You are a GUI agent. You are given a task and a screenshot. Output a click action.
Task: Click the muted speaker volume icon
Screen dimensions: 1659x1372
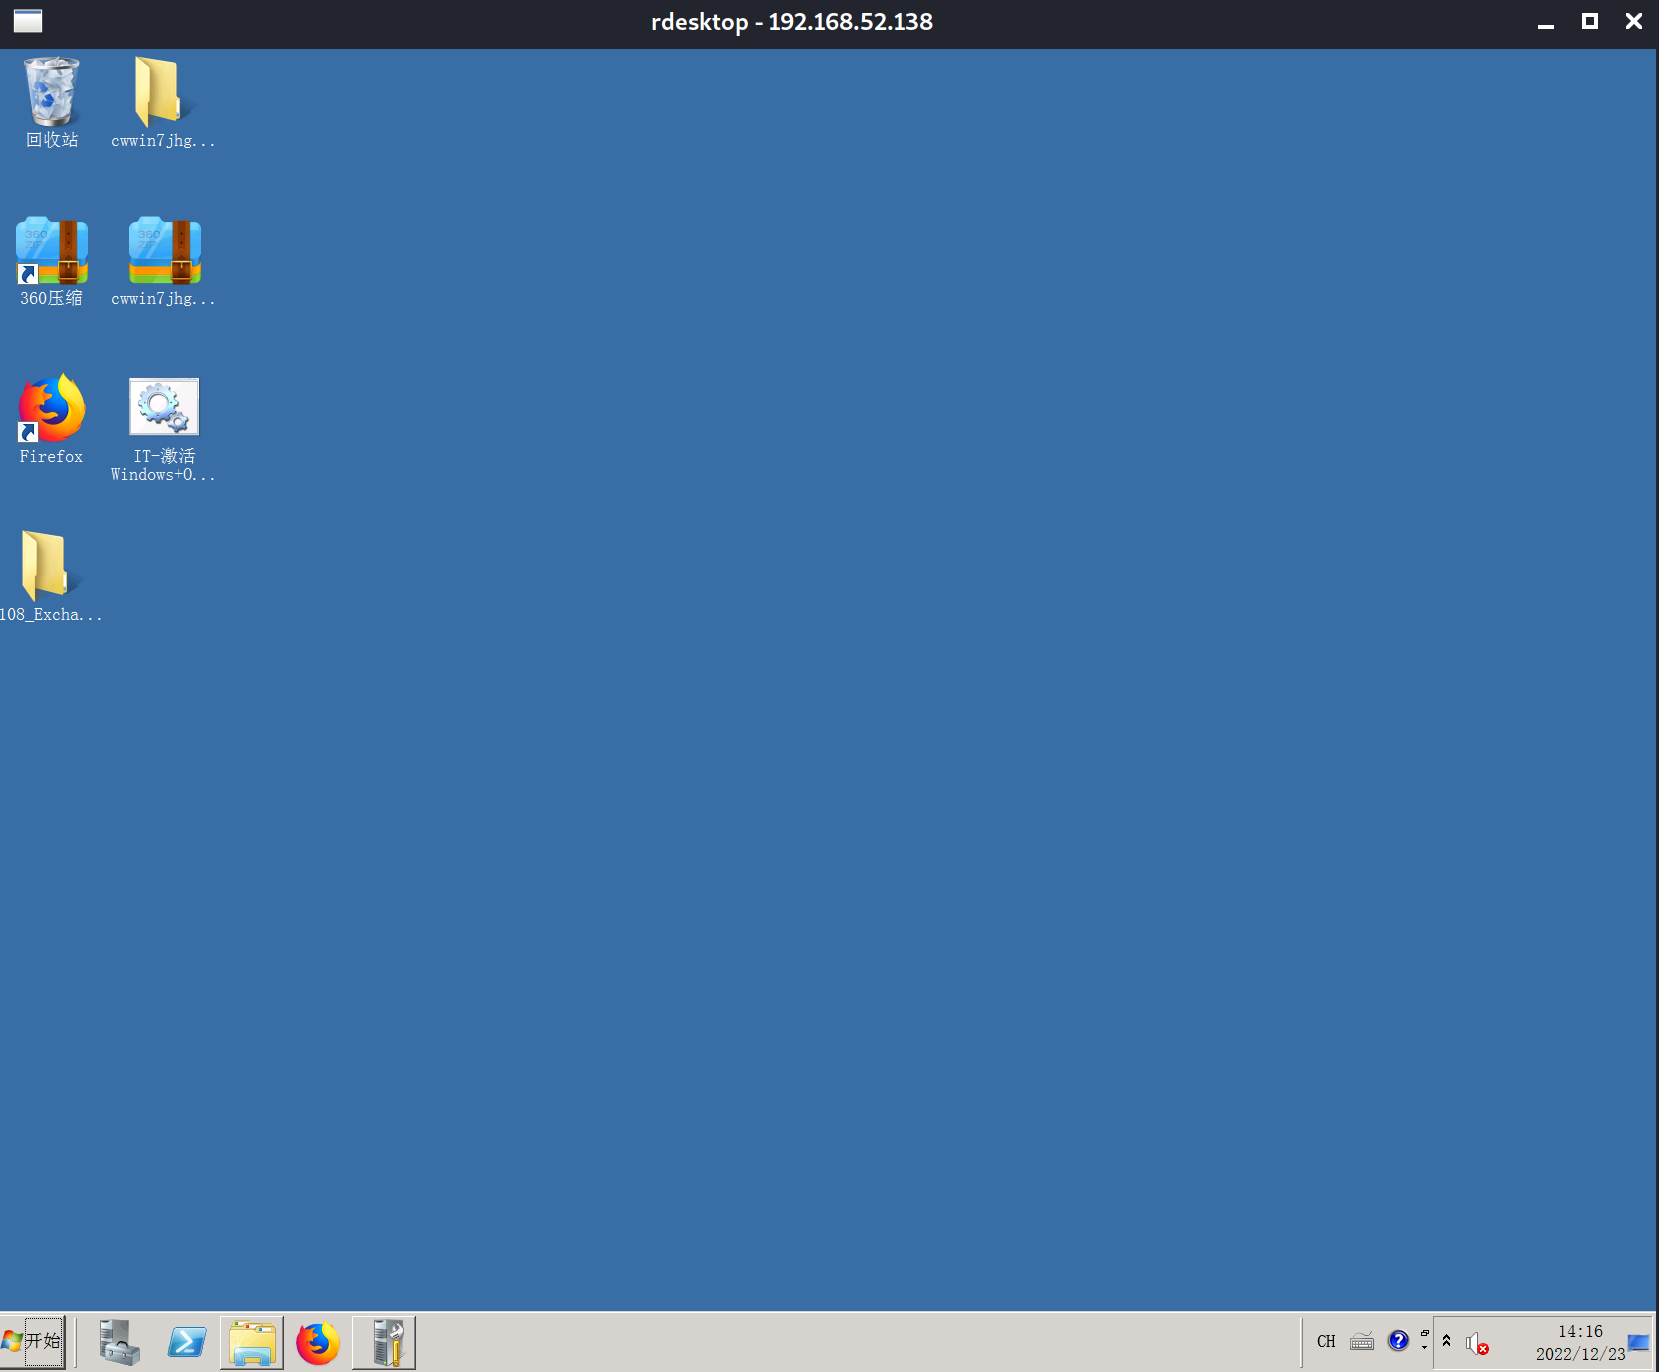pos(1476,1344)
